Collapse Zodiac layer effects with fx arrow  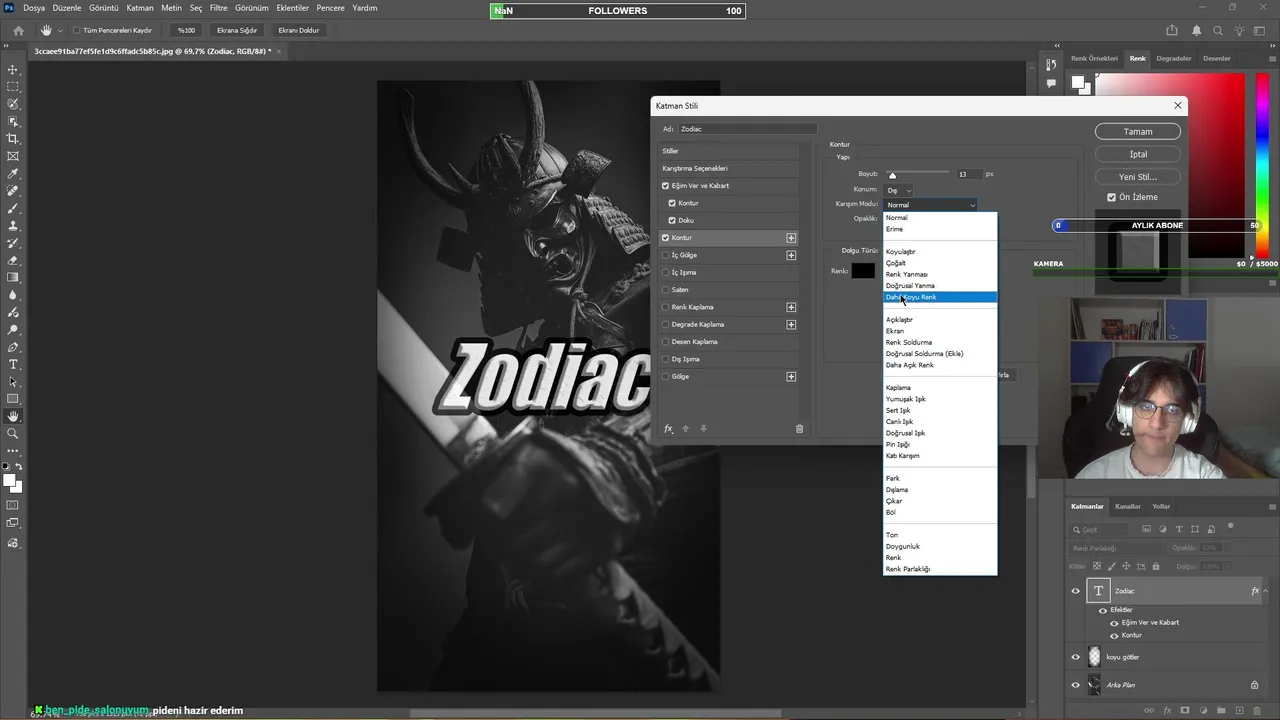point(1265,591)
